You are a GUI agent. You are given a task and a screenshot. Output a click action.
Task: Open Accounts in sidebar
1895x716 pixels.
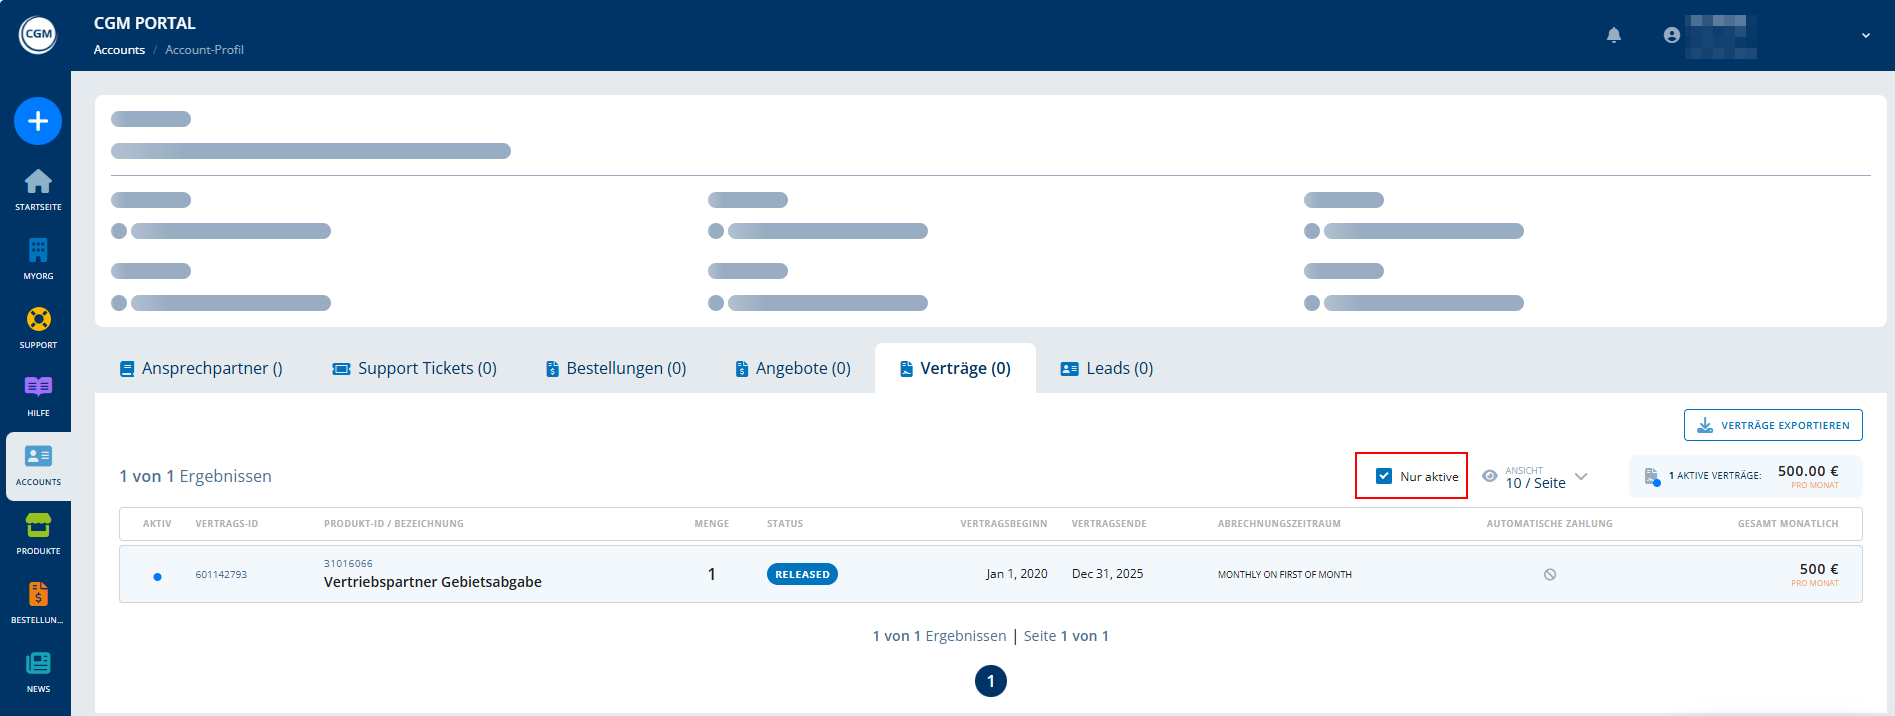coord(38,466)
